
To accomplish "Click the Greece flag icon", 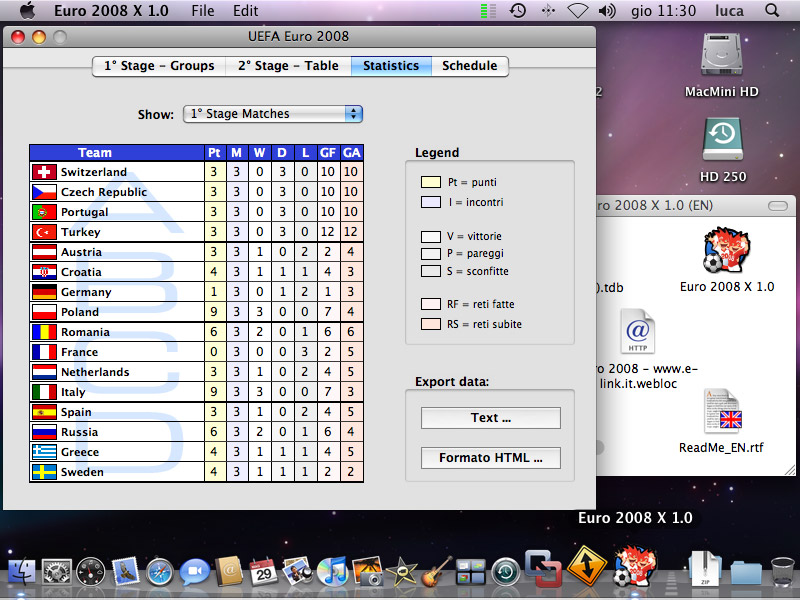I will click(44, 452).
